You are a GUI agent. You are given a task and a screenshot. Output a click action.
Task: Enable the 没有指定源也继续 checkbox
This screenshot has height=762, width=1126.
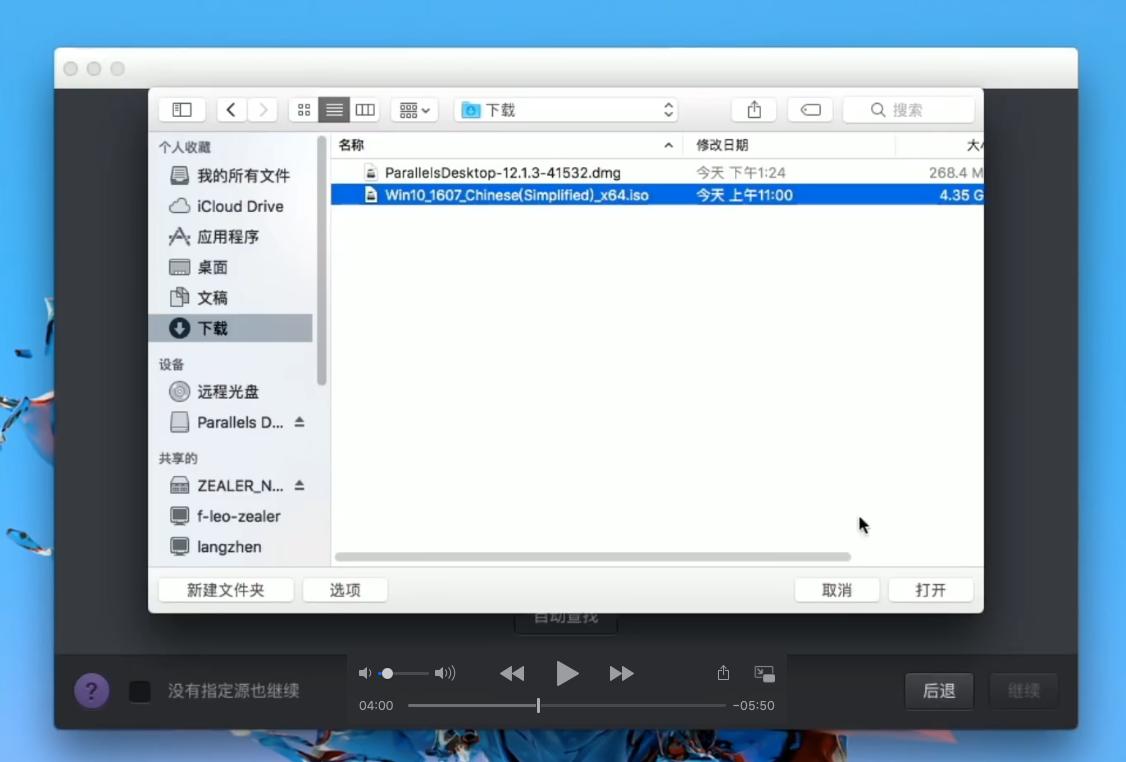click(140, 690)
